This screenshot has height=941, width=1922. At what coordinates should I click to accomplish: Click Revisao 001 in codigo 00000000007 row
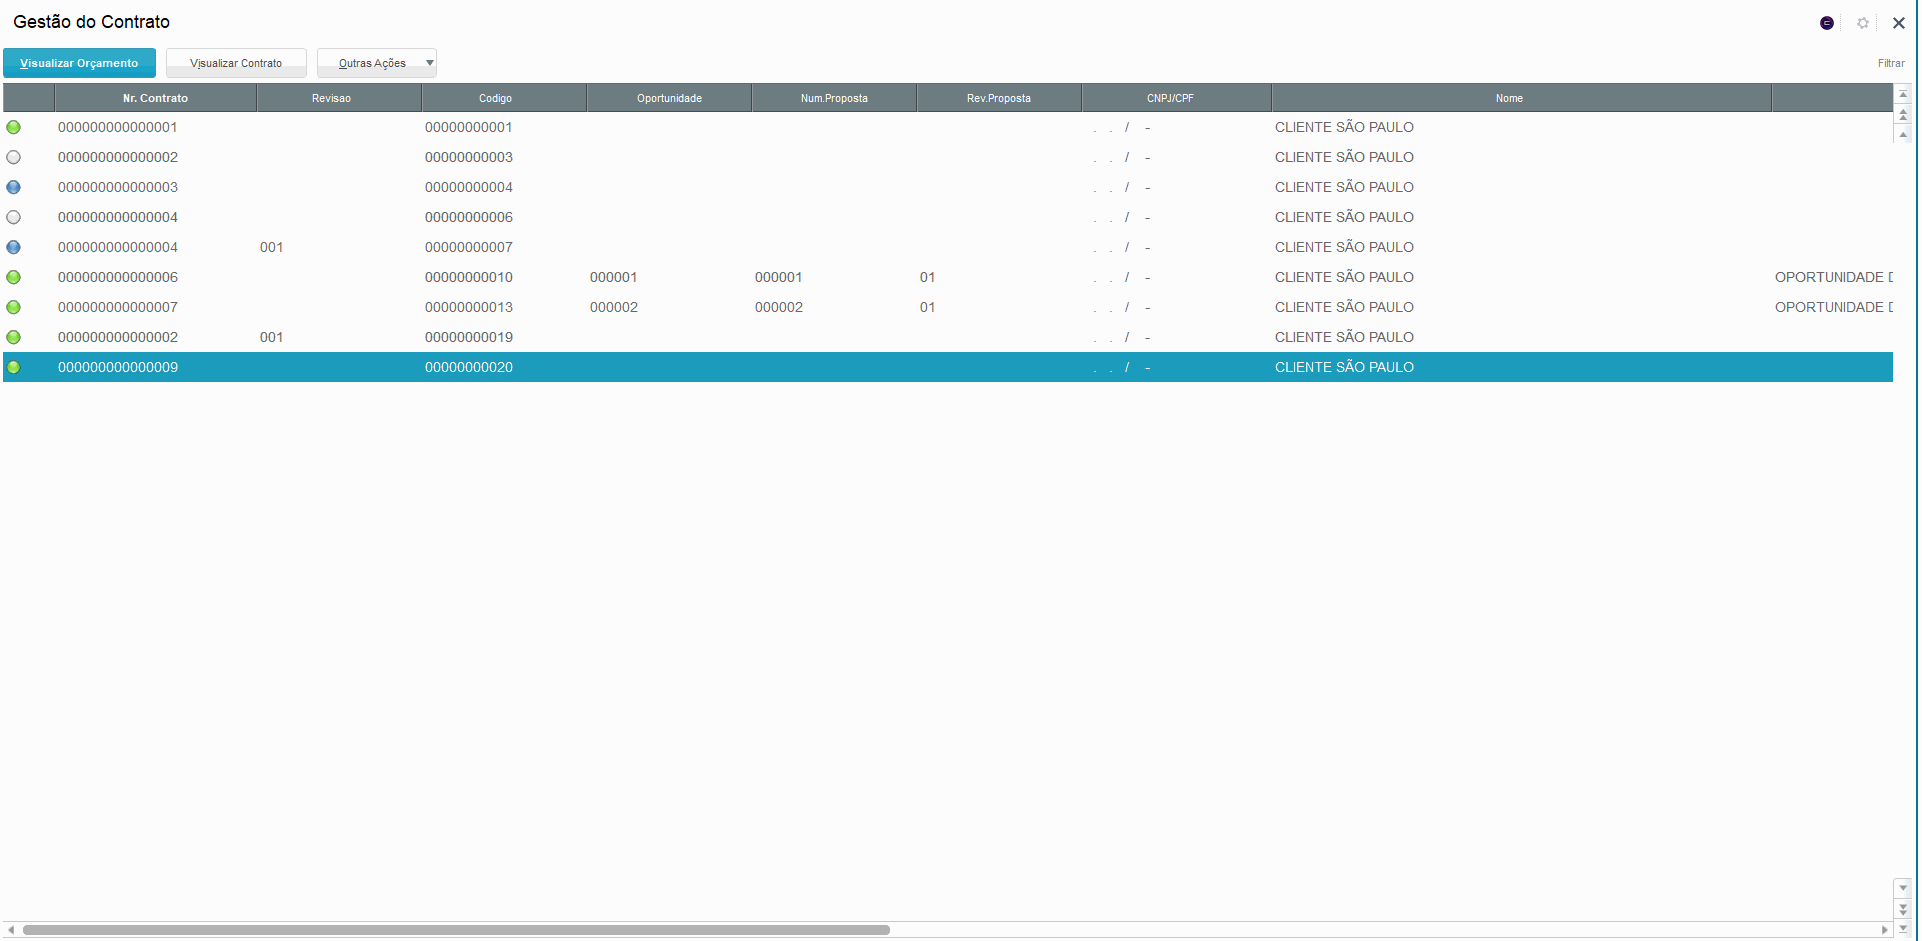click(x=271, y=247)
